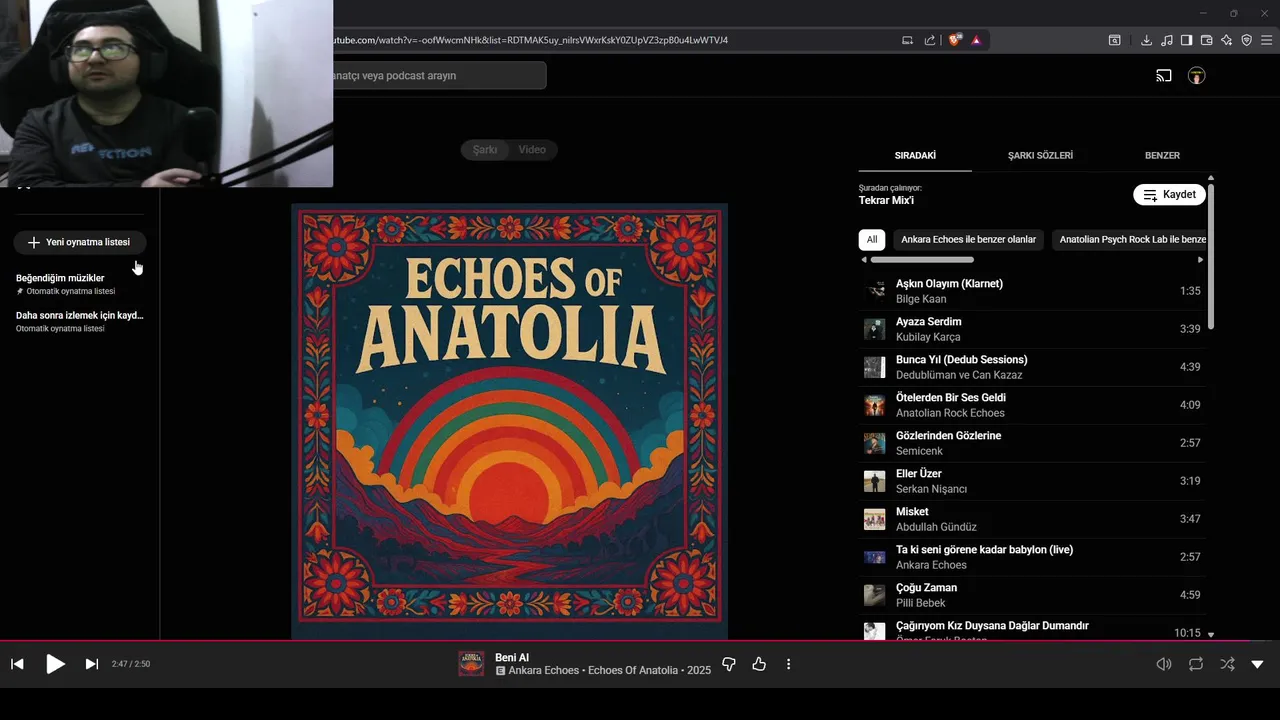Open the Brave Wallet
The image size is (1280, 720).
[1206, 40]
